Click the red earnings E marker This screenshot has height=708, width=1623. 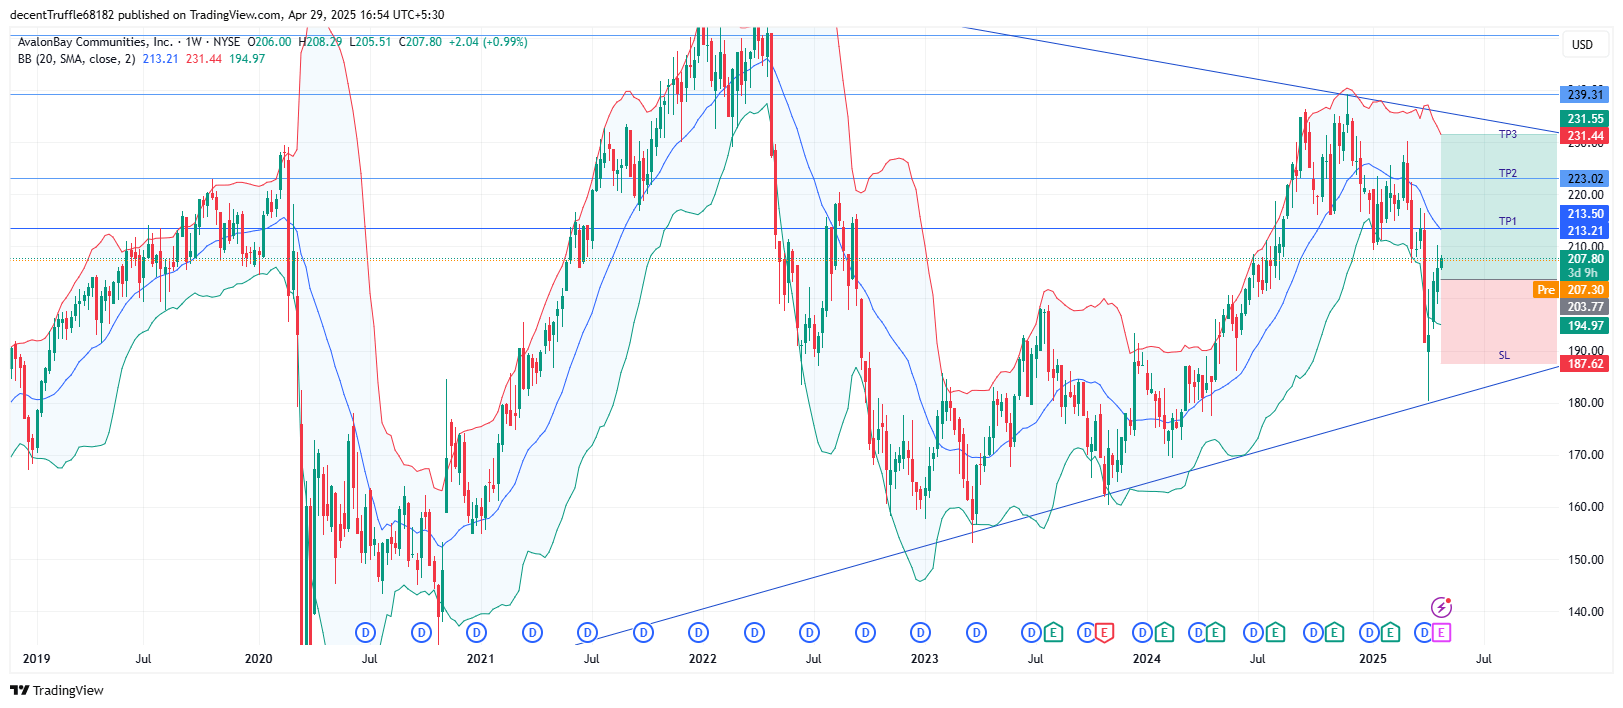coord(1104,632)
